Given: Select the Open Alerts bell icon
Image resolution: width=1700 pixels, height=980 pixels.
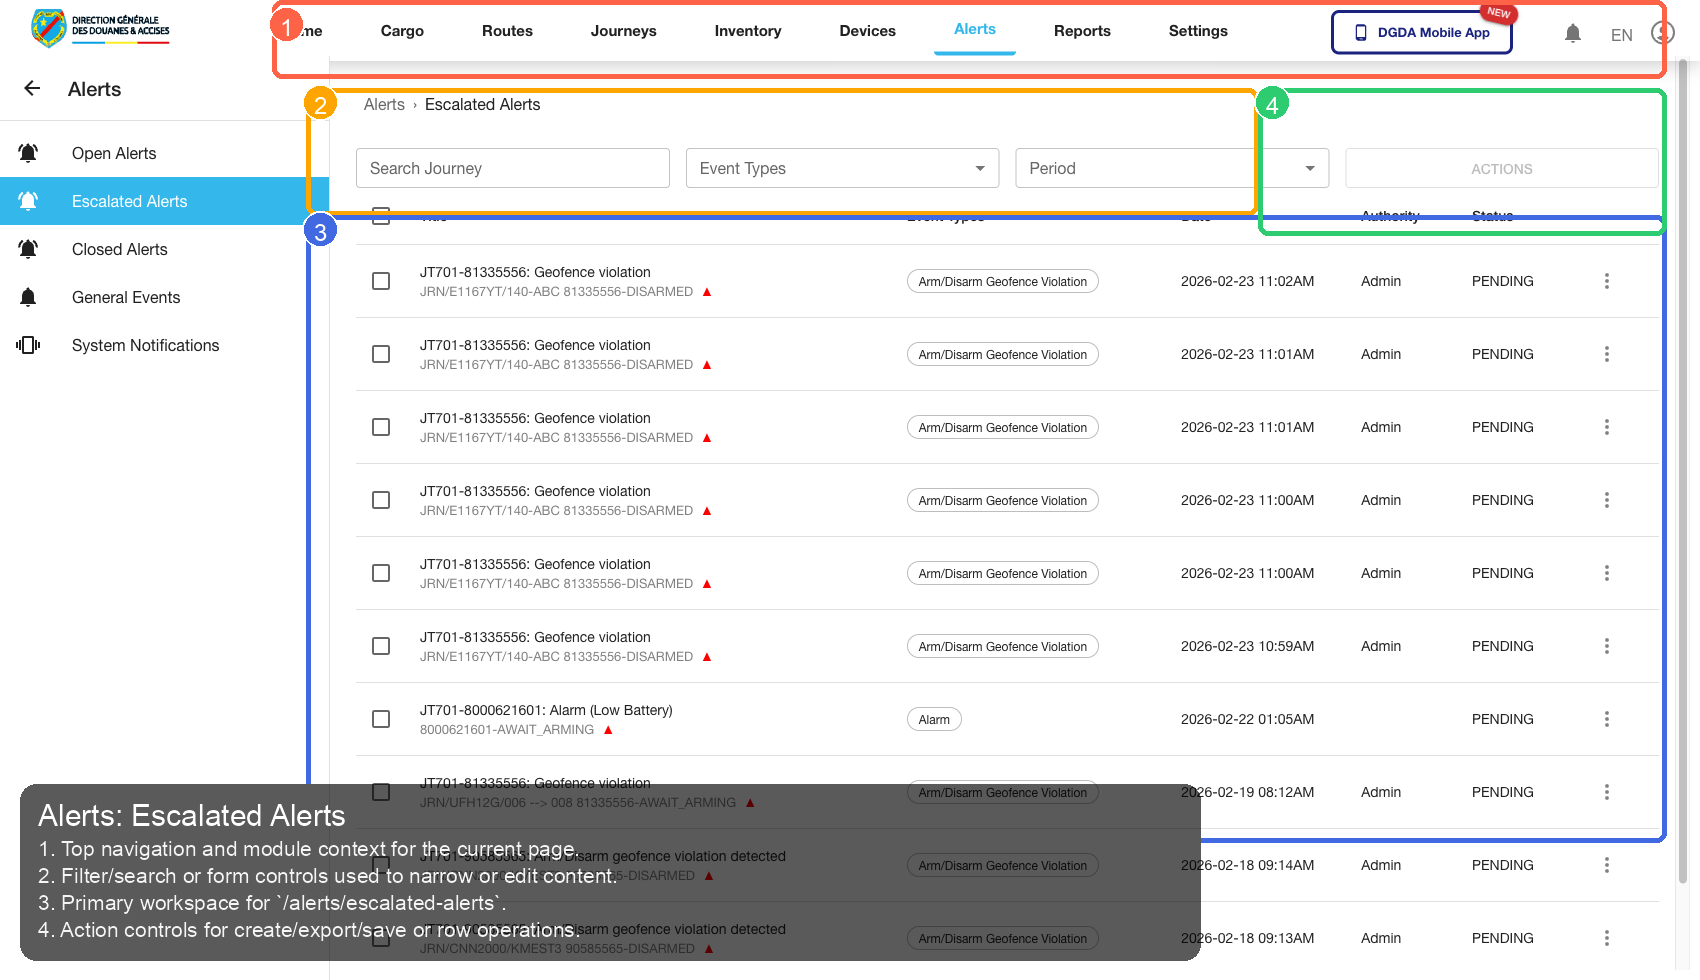Looking at the screenshot, I should [x=28, y=152].
